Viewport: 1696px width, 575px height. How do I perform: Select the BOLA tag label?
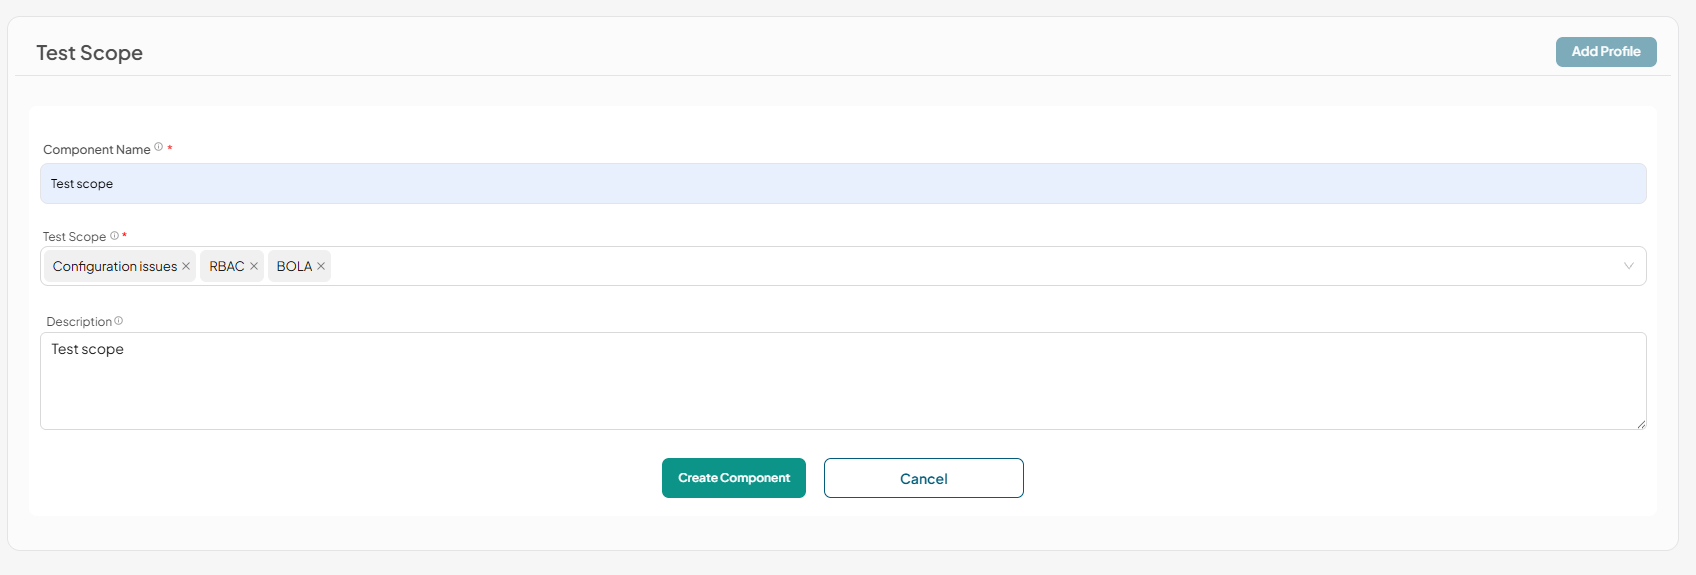[x=294, y=266]
